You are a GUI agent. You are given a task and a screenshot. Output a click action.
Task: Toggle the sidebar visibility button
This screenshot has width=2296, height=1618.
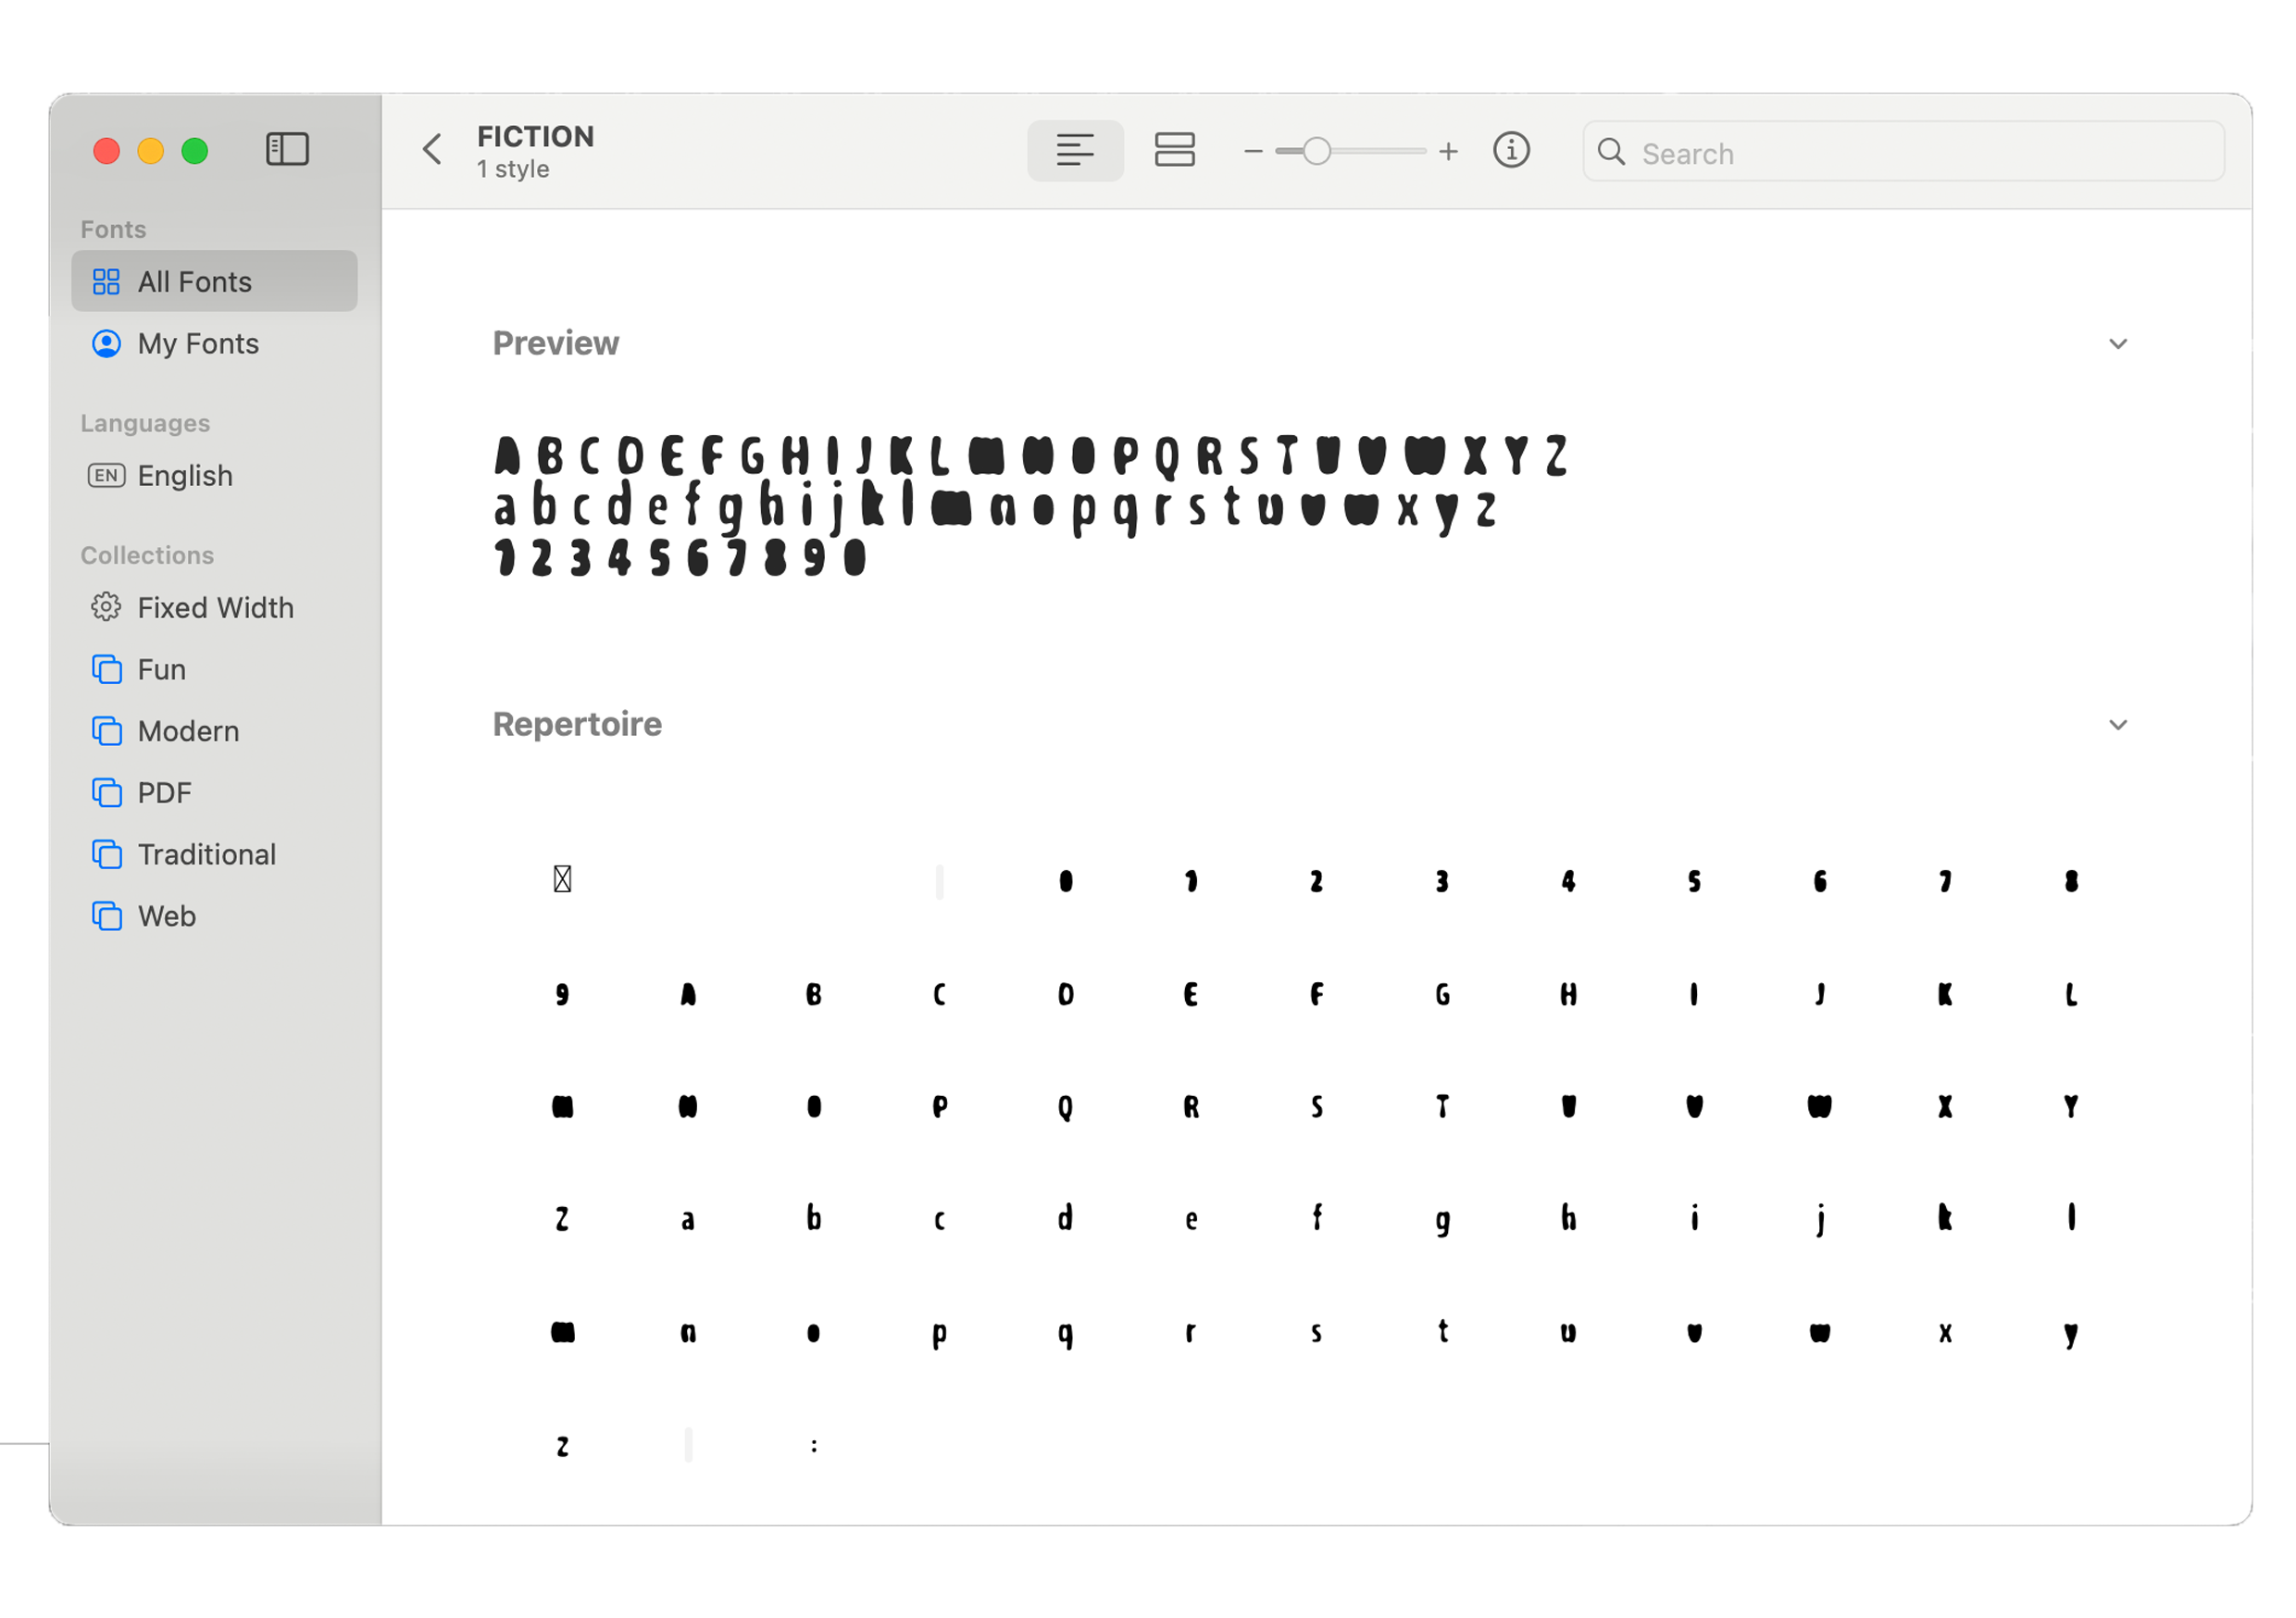[x=287, y=150]
